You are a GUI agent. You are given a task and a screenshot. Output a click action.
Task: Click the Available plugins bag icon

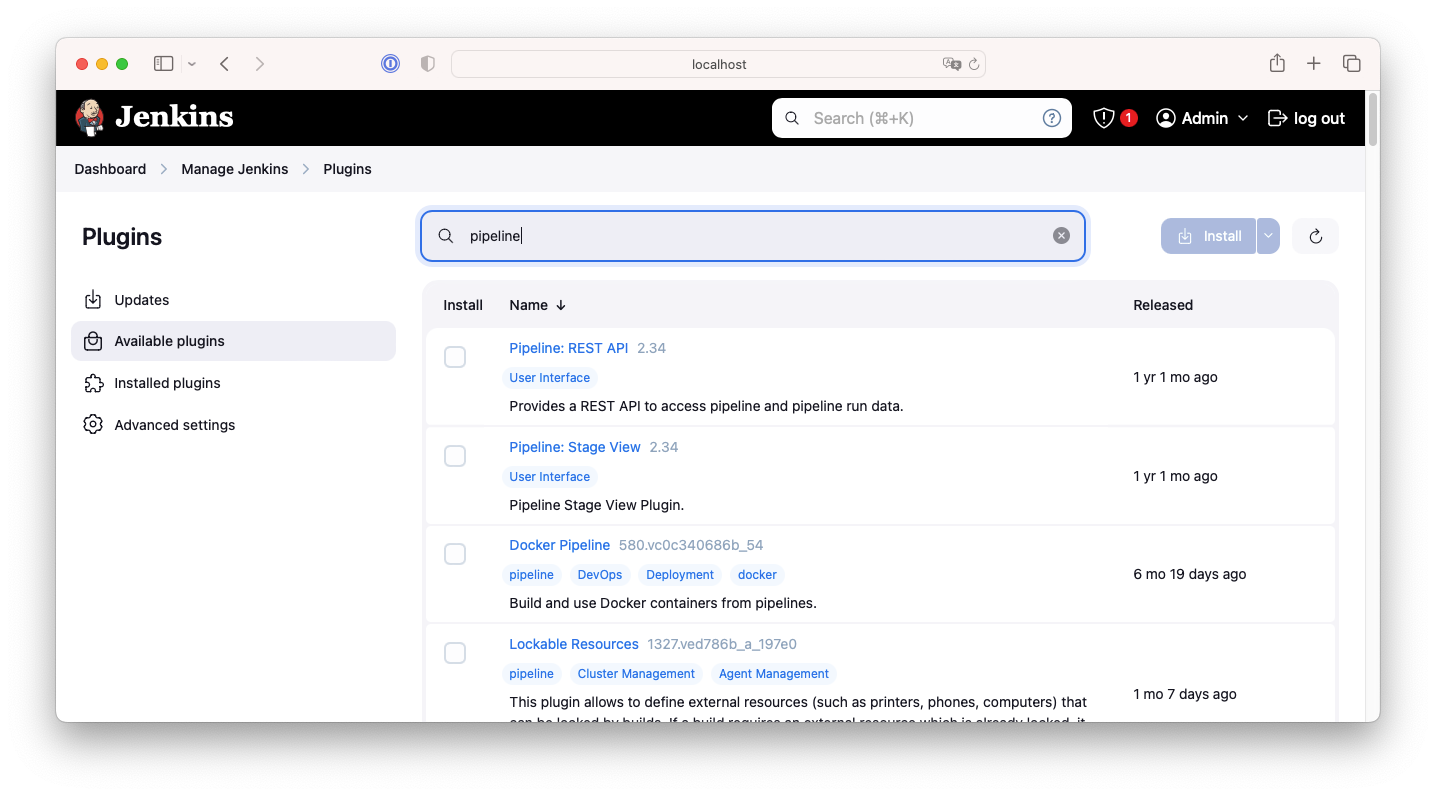point(93,341)
